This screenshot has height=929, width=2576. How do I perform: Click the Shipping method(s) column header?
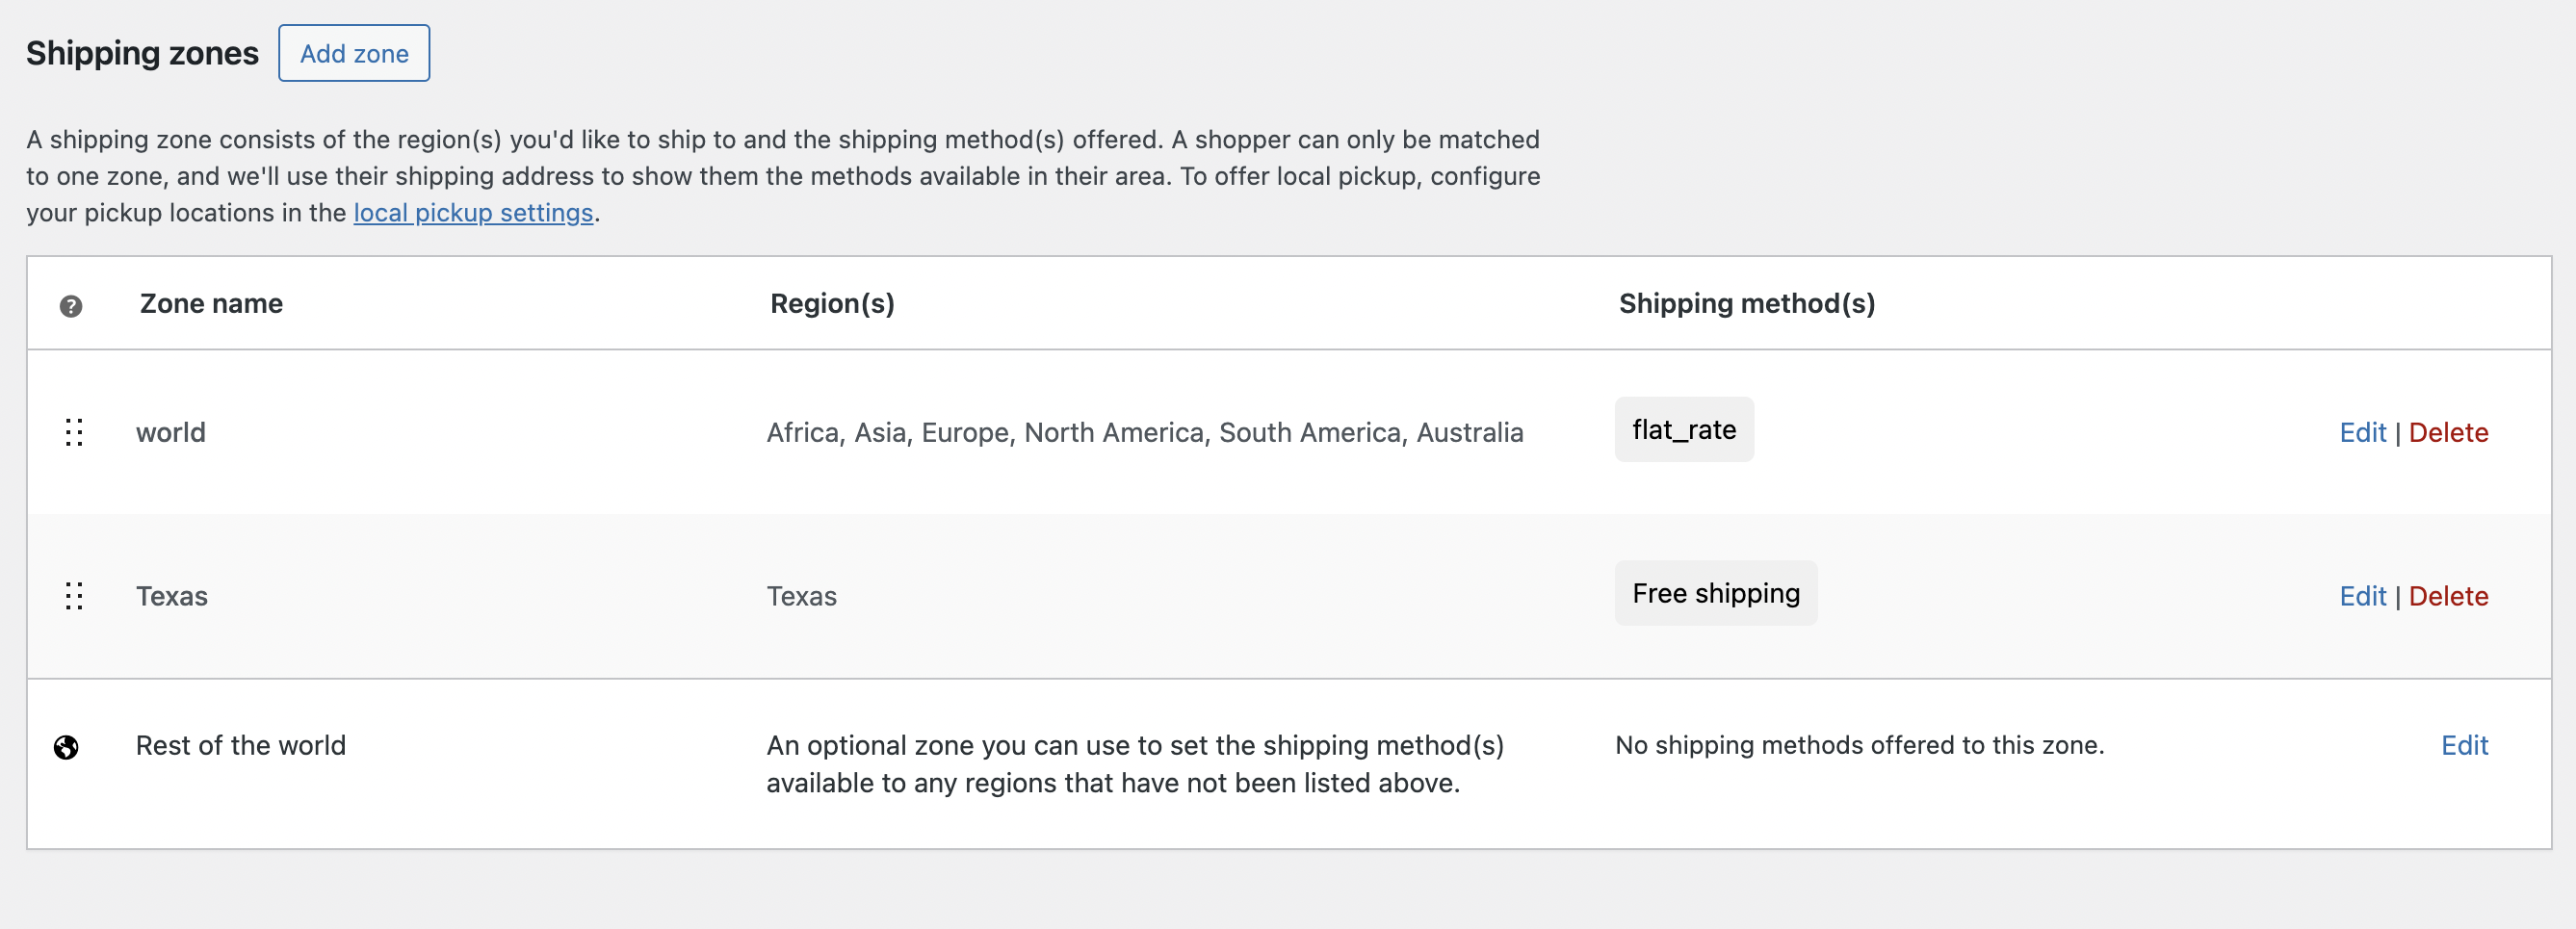click(1746, 303)
